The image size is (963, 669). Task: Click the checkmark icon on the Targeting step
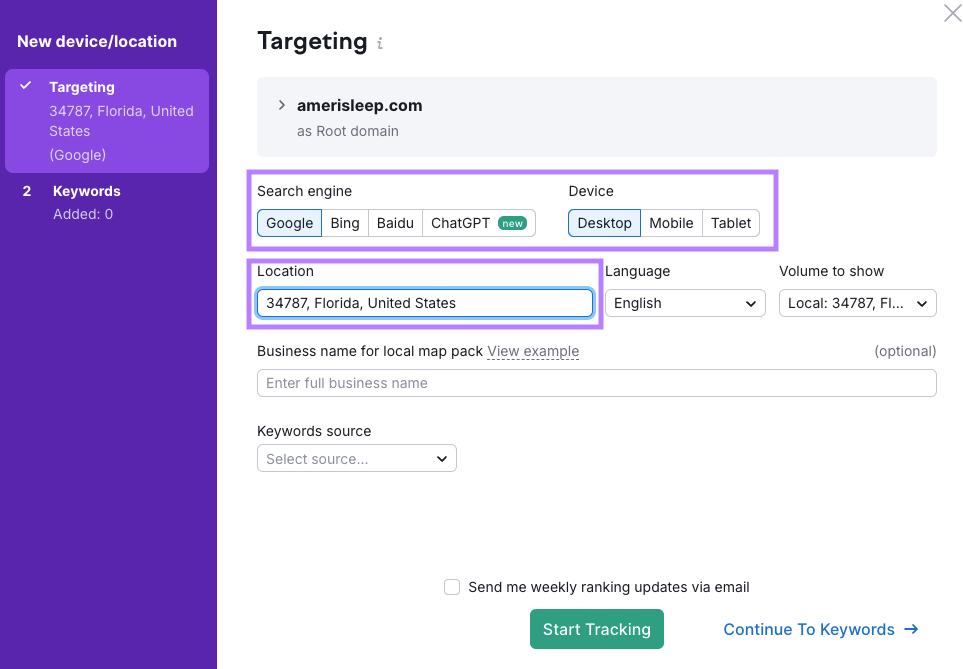25,87
